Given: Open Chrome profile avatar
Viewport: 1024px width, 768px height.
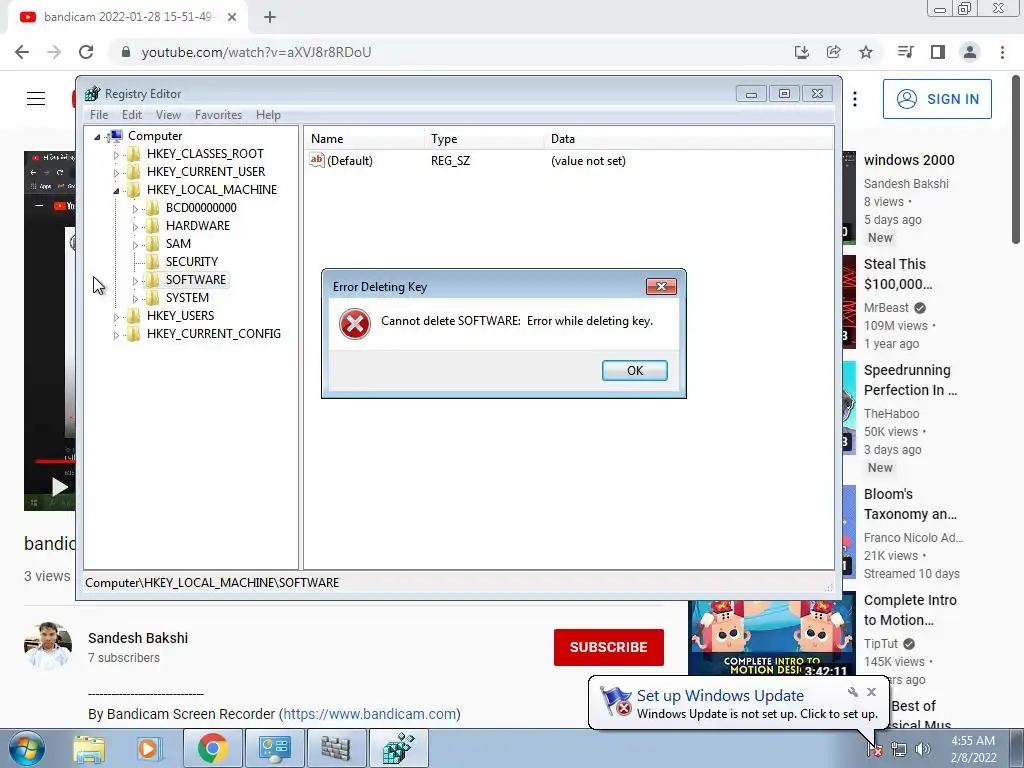Looking at the screenshot, I should [970, 52].
